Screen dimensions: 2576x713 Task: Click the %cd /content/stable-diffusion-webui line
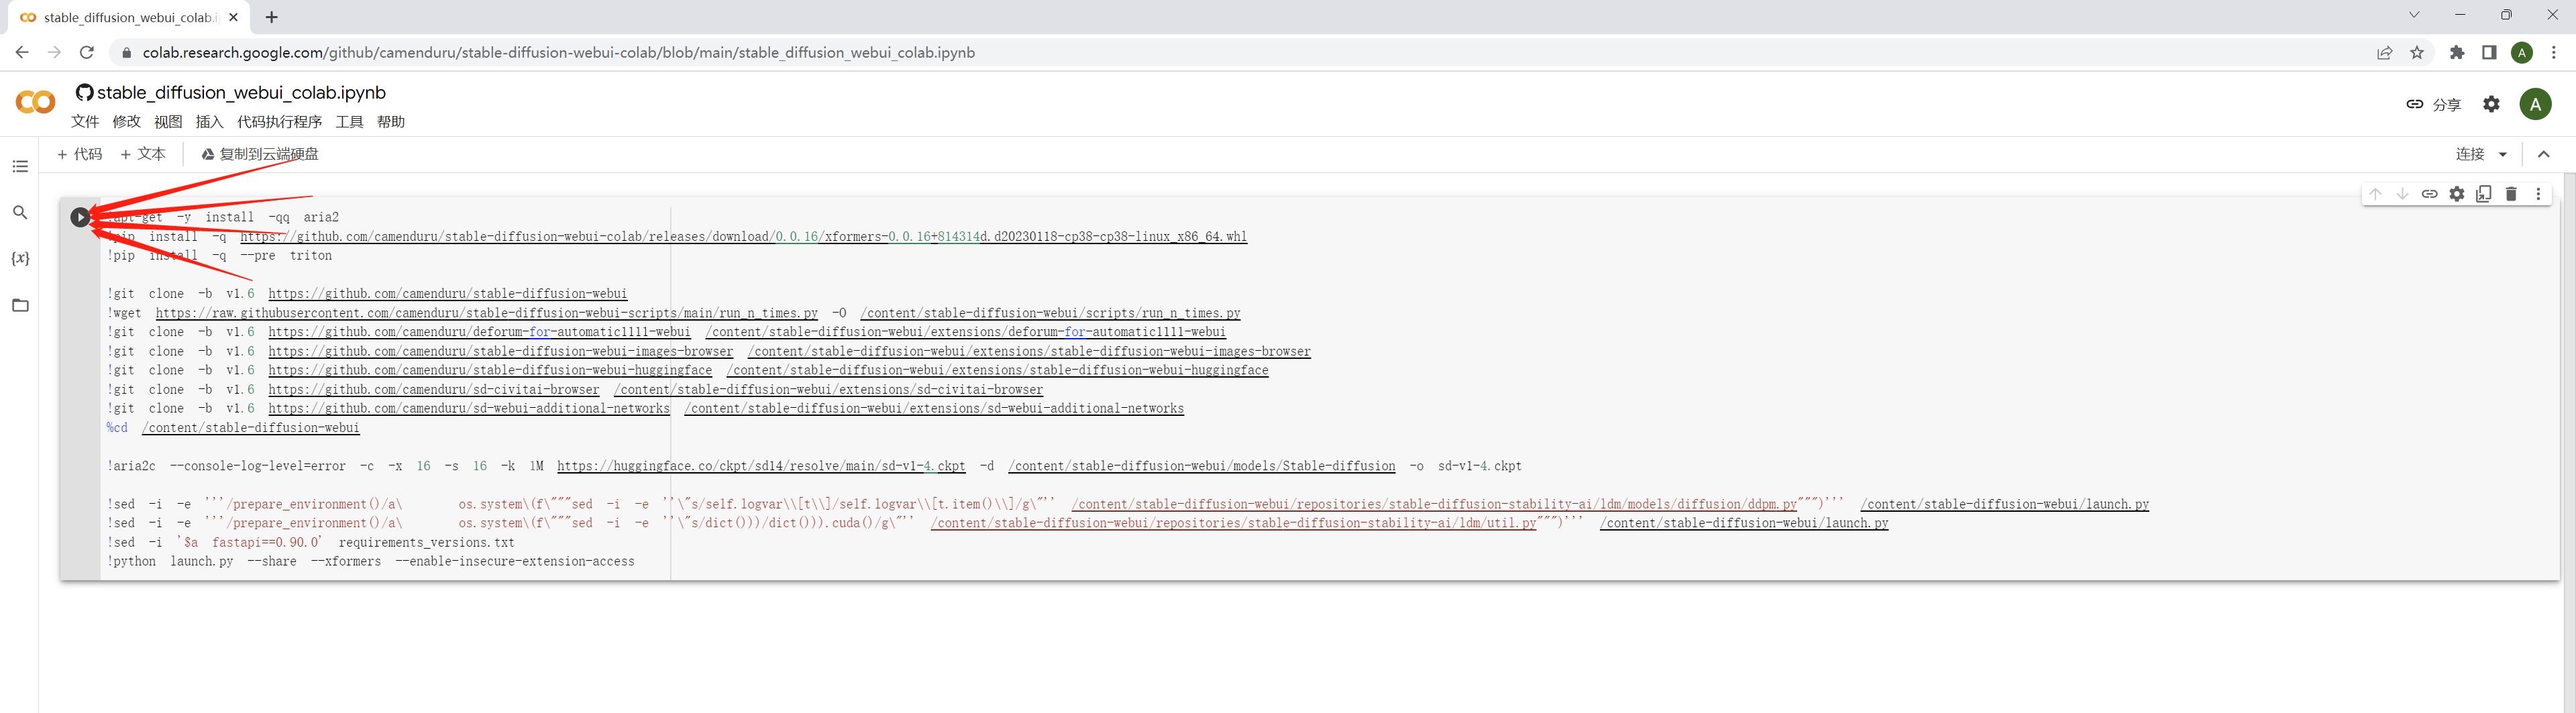[x=233, y=428]
